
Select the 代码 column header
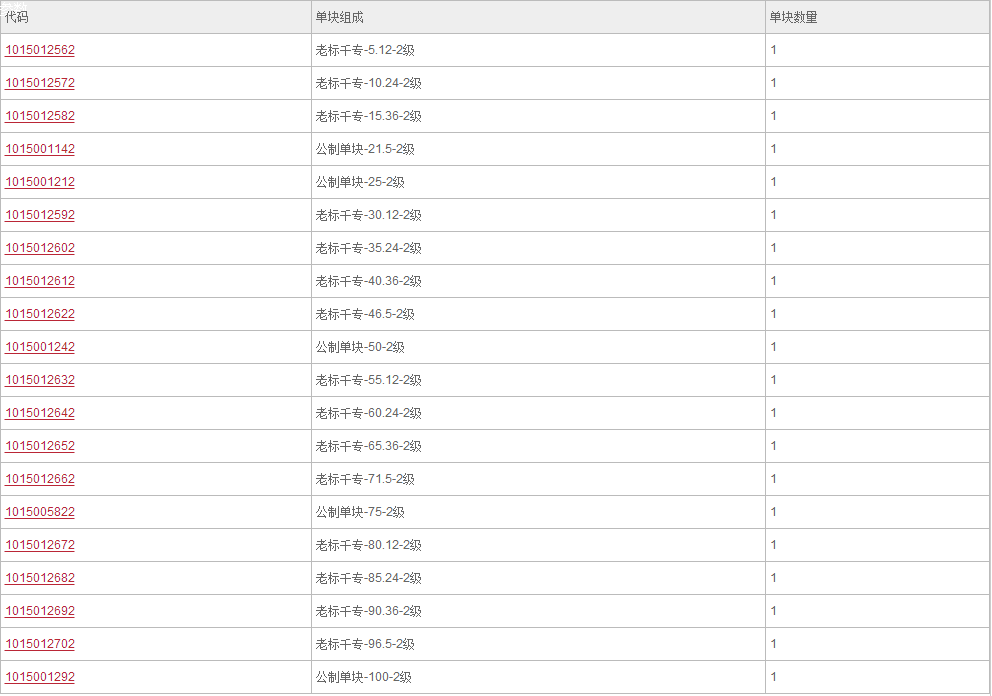(156, 17)
